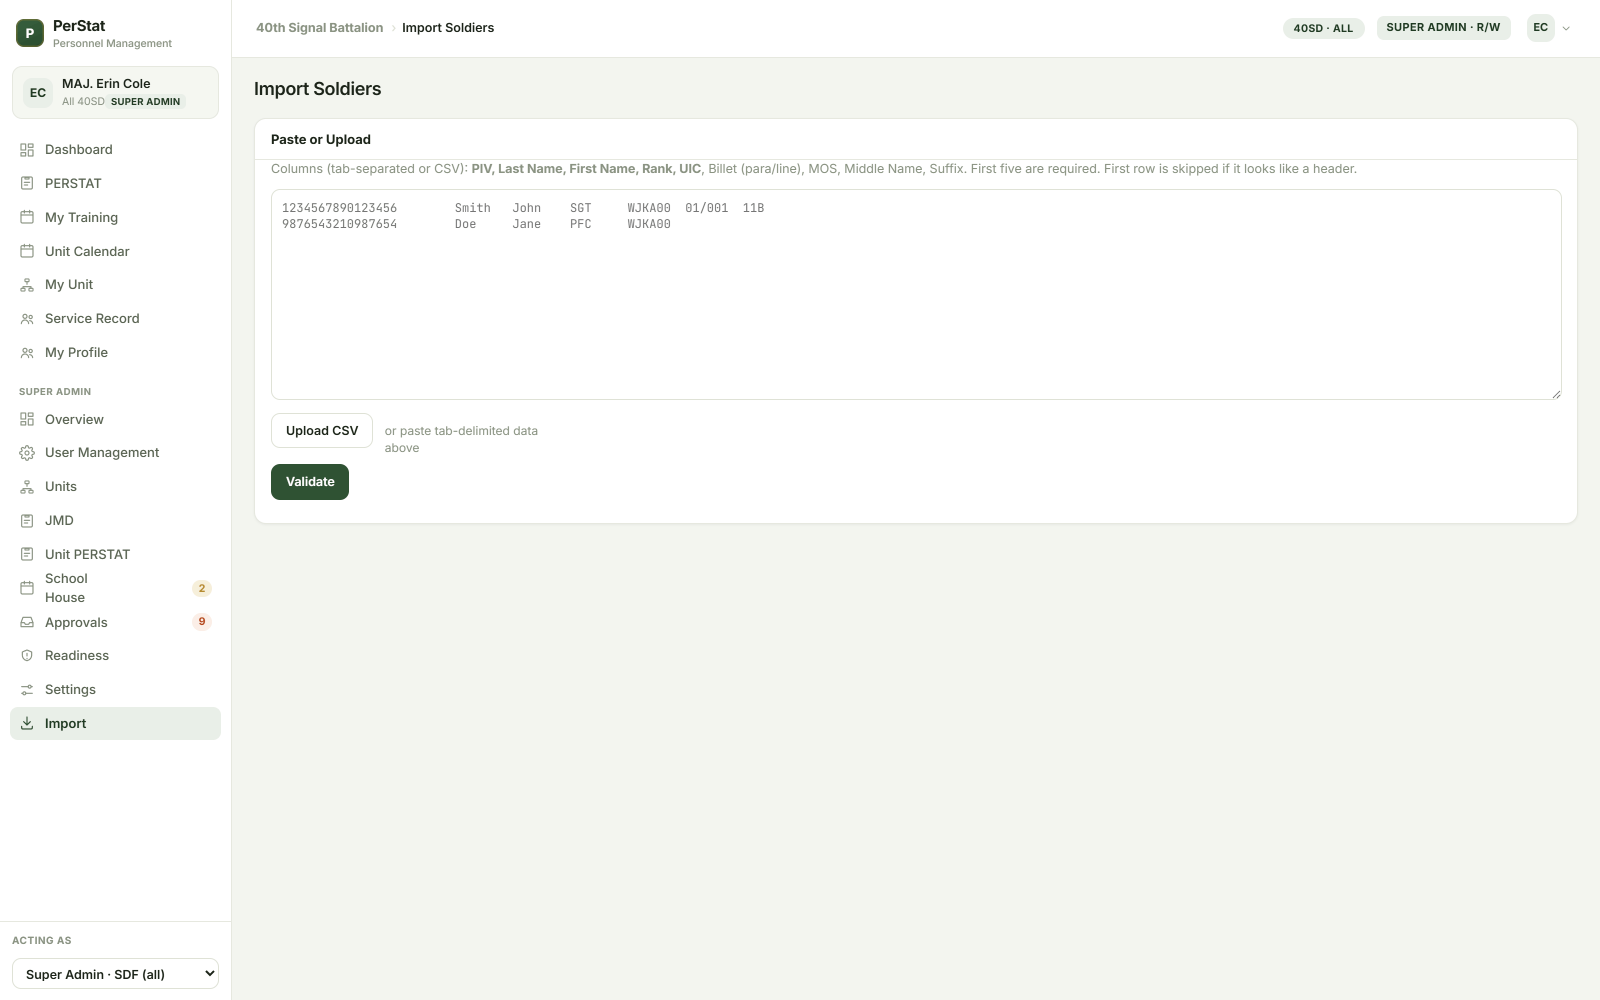
Task: Click the Service Record people icon
Action: (x=27, y=319)
